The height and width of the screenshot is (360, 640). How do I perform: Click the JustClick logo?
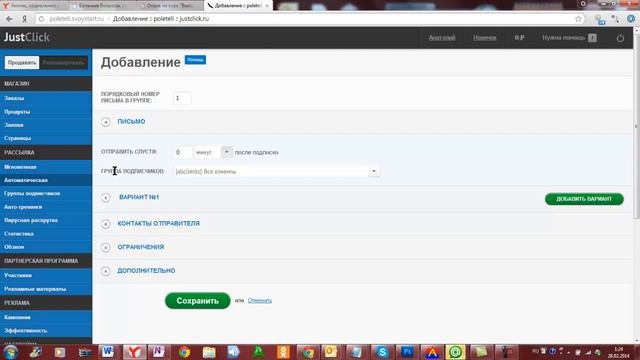(x=27, y=37)
